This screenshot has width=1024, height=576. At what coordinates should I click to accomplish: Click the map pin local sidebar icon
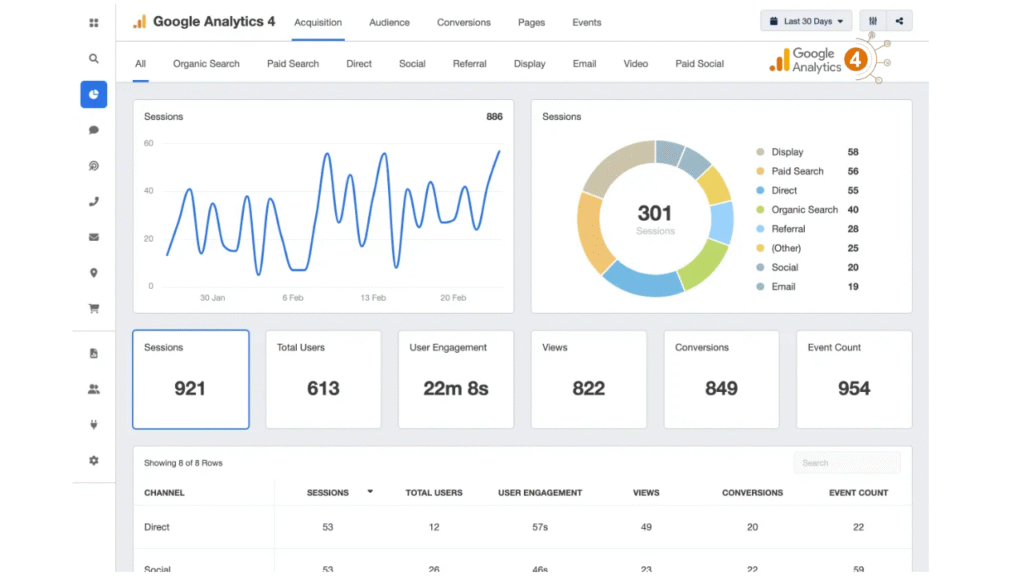[94, 273]
